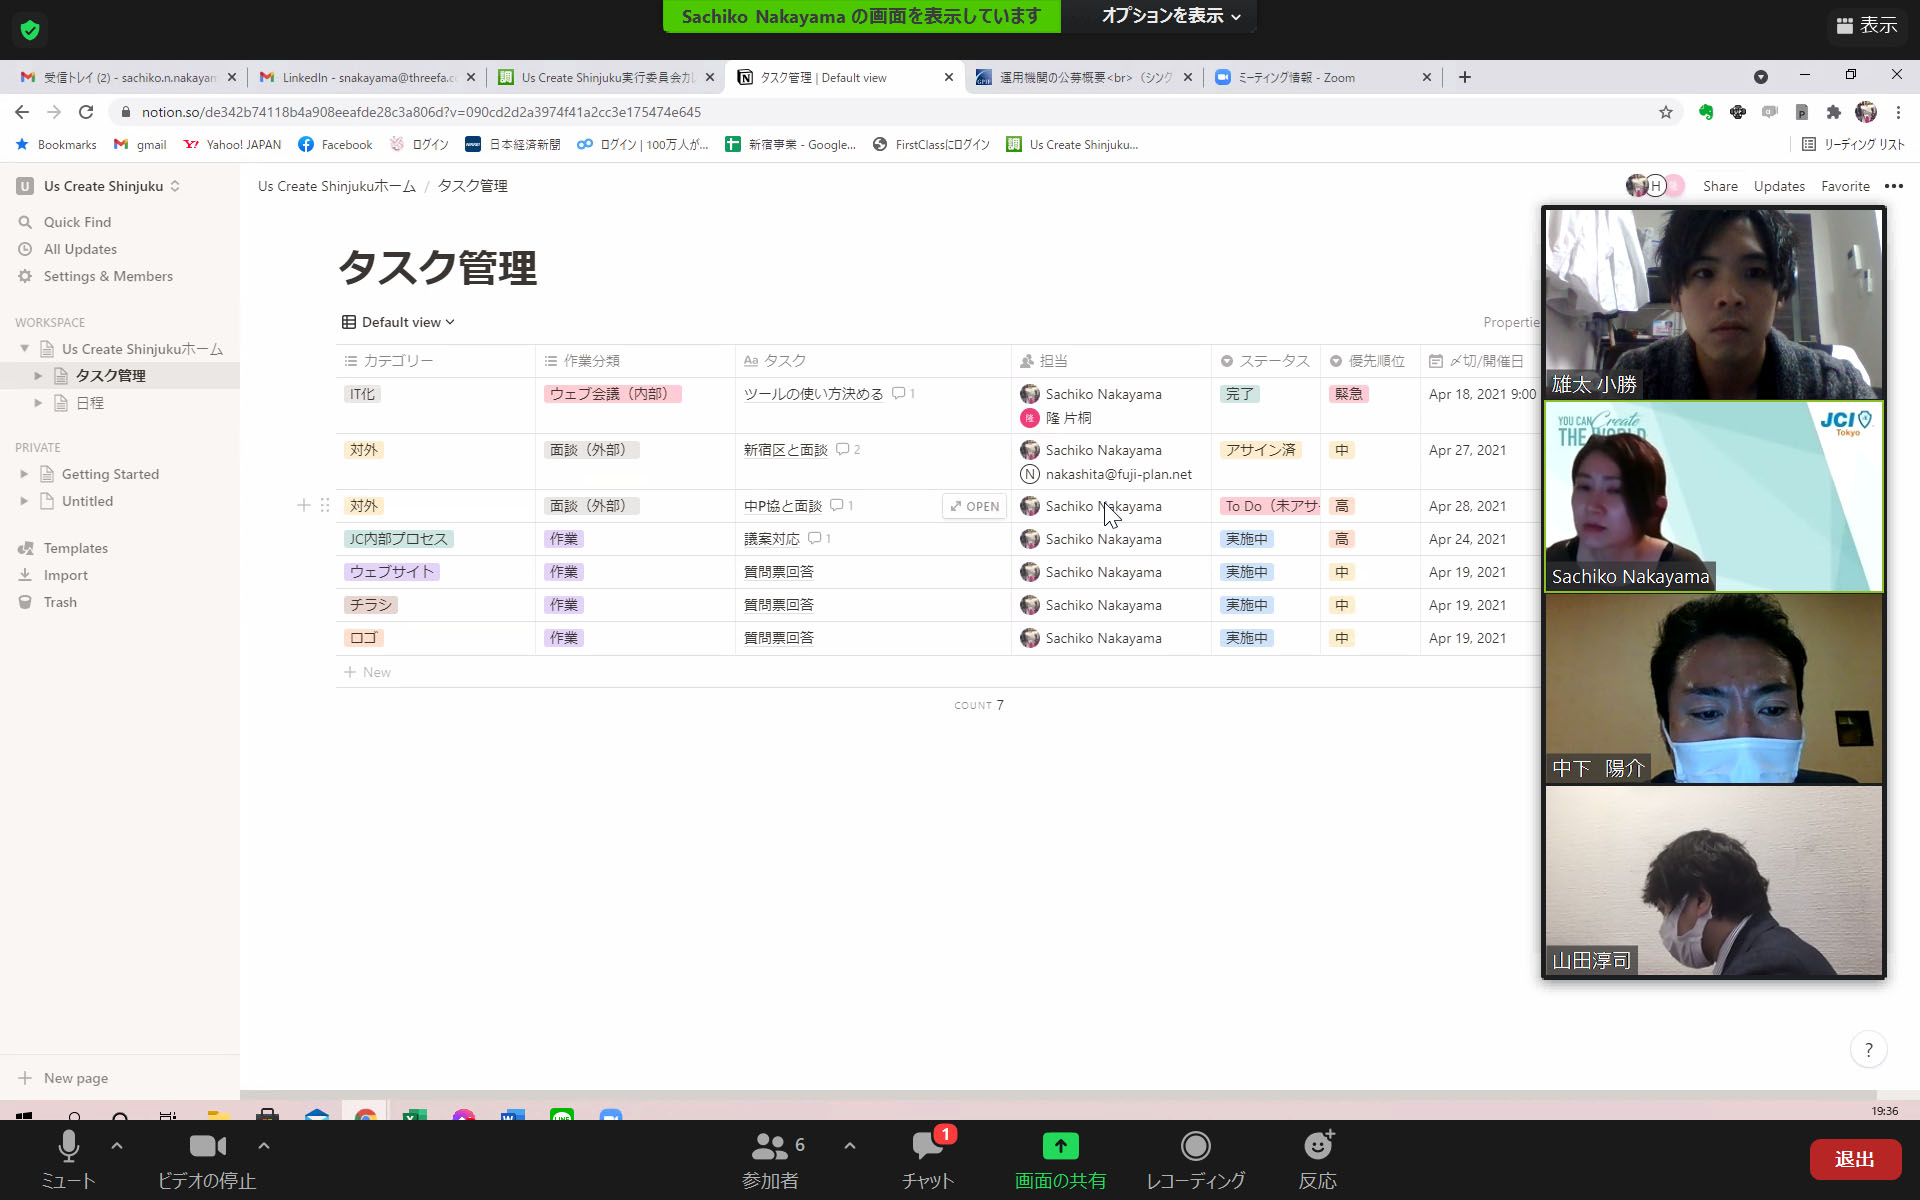Stop video with the camera icon
Image resolution: width=1920 pixels, height=1200 pixels.
tap(207, 1146)
